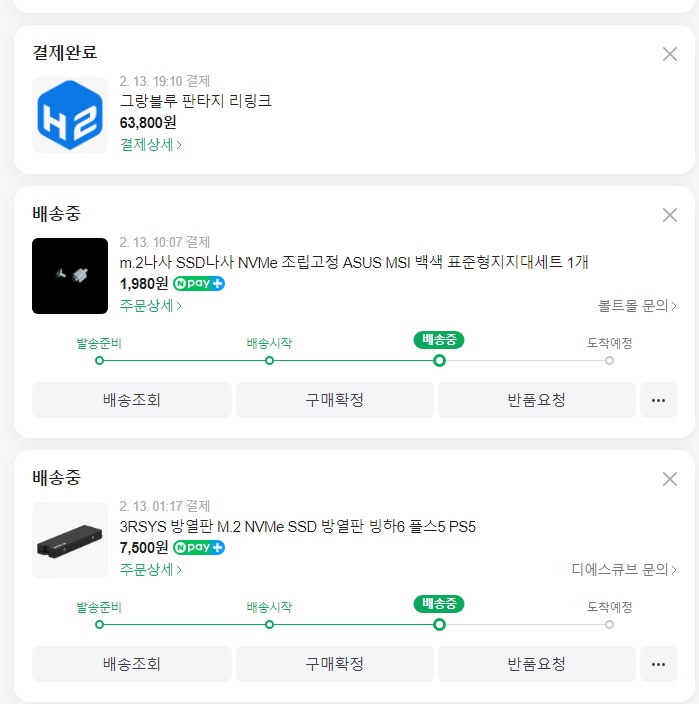The width and height of the screenshot is (699, 704).
Task: Dismiss the 결제완료 order card
Action: (670, 54)
